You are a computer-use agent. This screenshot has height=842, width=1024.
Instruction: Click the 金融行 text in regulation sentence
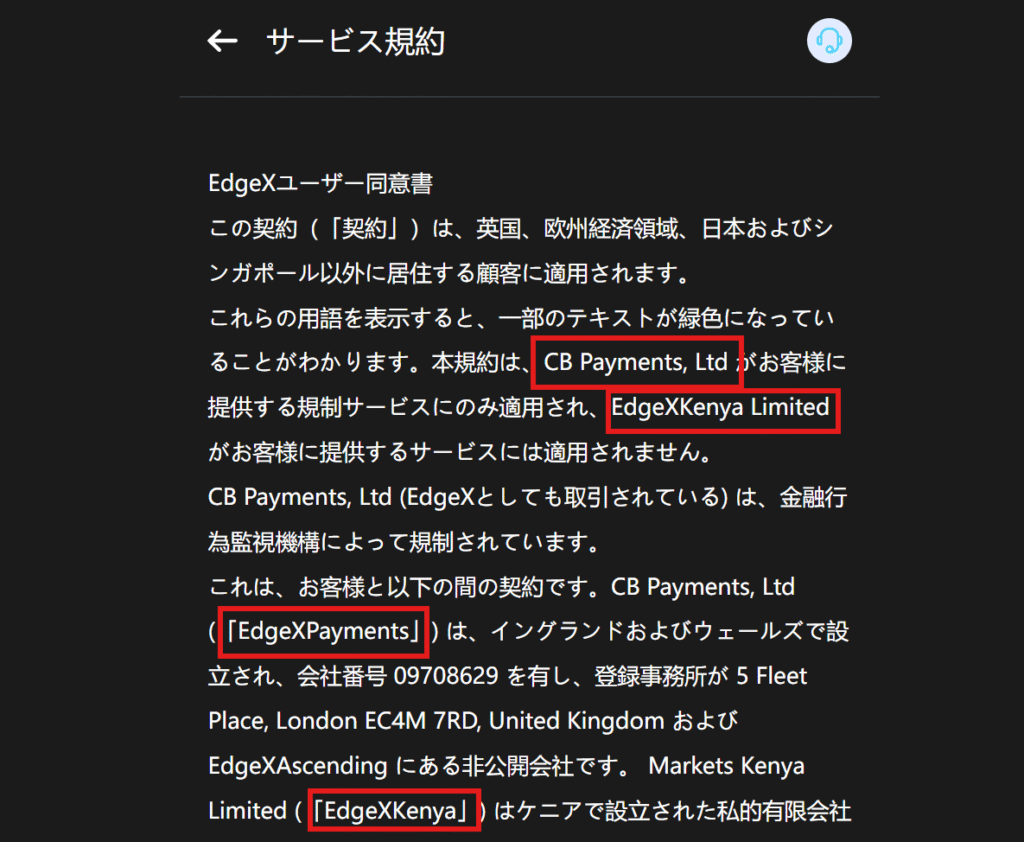[813, 497]
